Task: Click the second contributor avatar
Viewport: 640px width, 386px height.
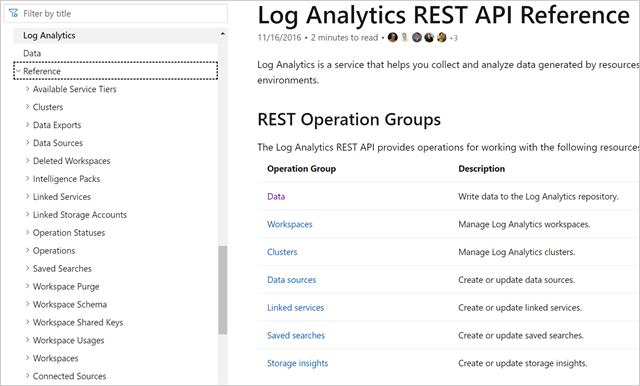Action: [x=404, y=38]
